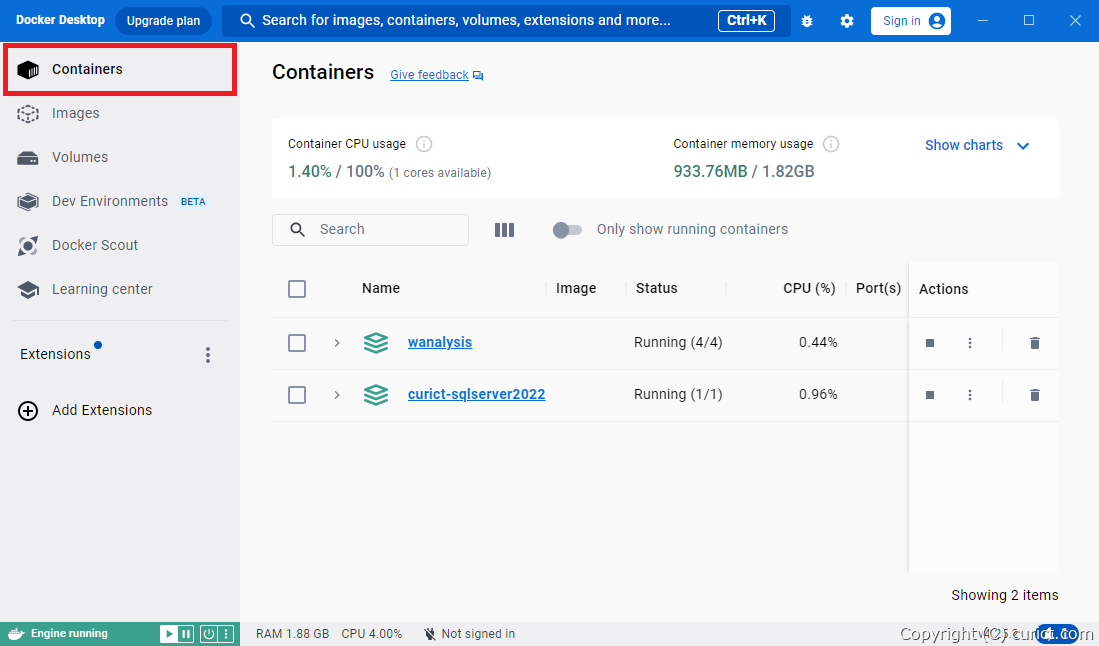Click the memory usage info icon

831,144
